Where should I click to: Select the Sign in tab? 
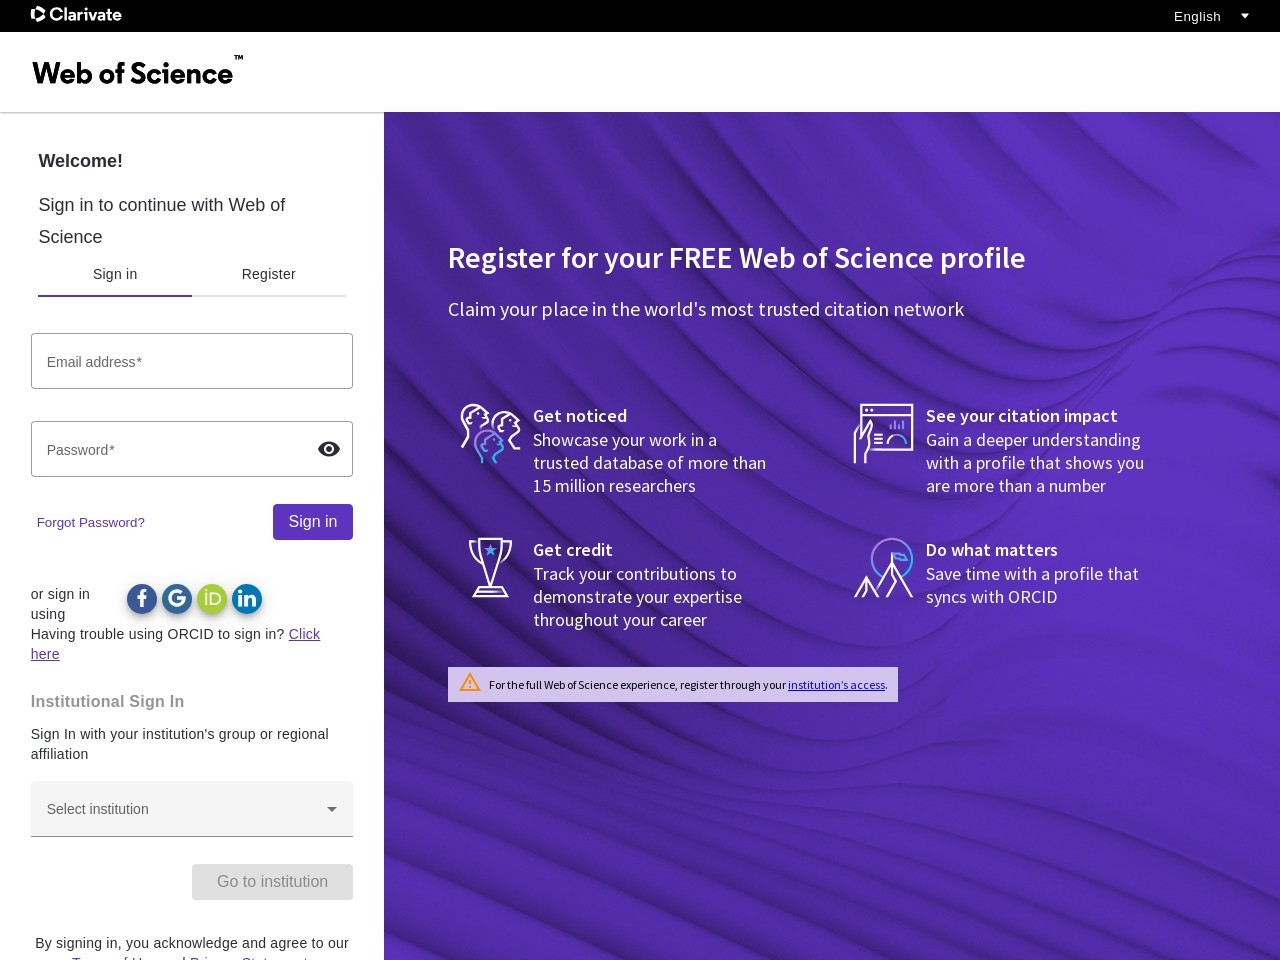(x=115, y=274)
